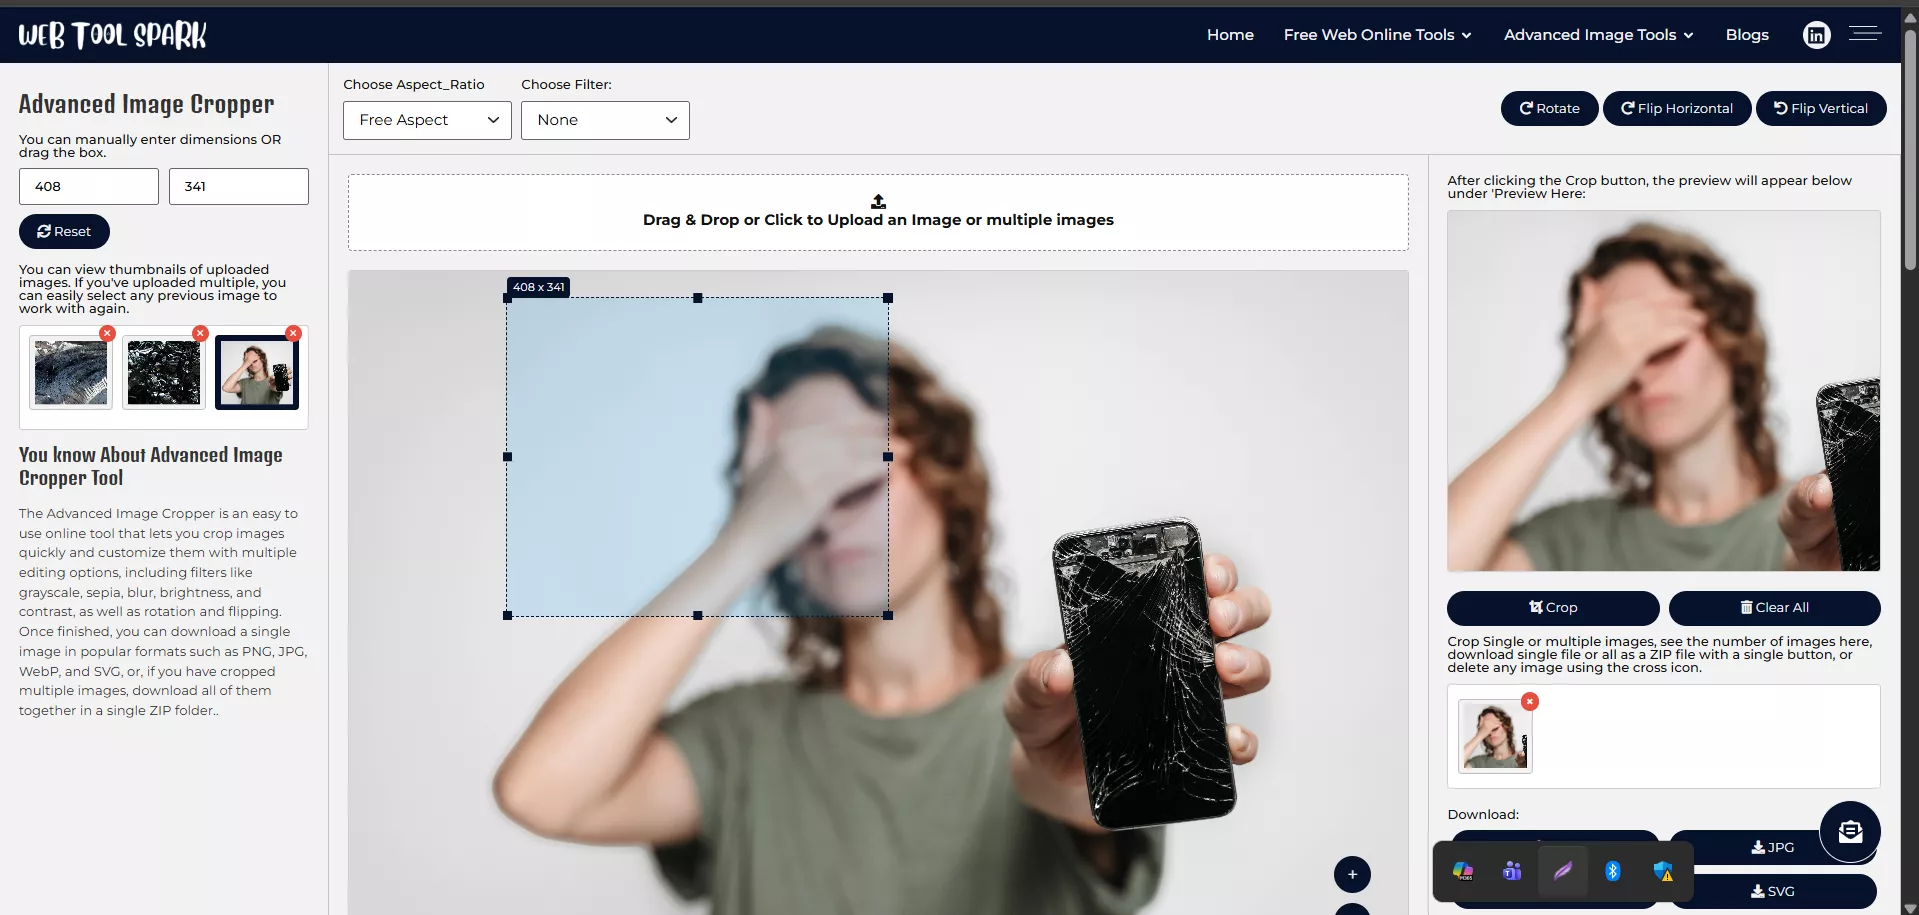Open the Choose Filter dropdown
Viewport: 1919px width, 915px height.
point(605,120)
